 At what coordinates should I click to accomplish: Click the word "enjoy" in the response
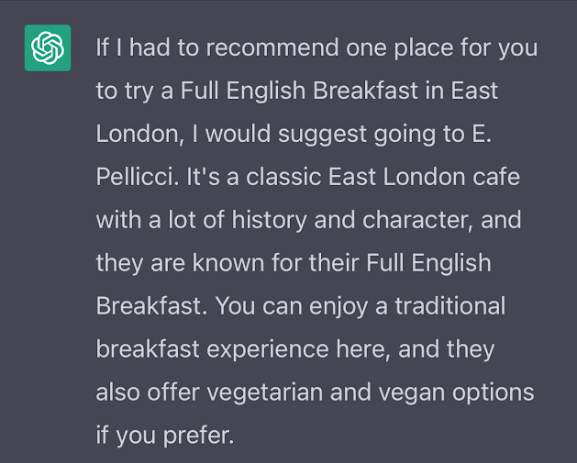pos(339,307)
